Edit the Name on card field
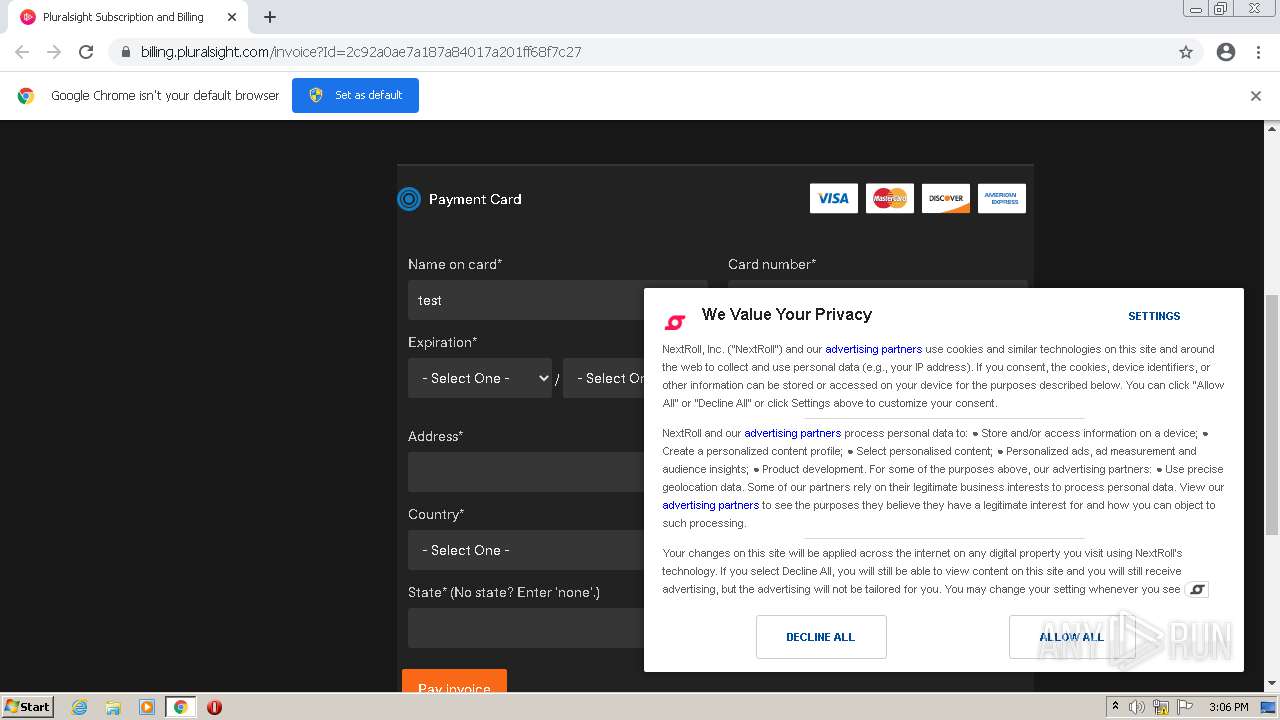 pyautogui.click(x=526, y=300)
